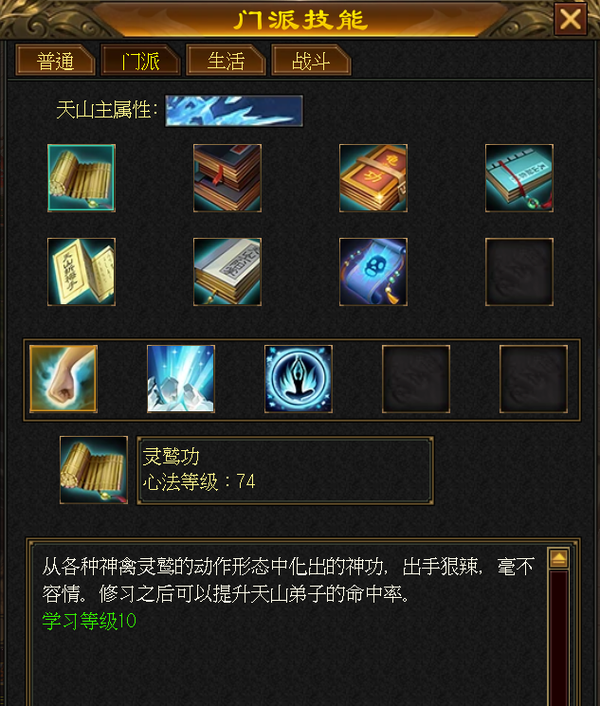Select the ice crystal light beam skill
This screenshot has width=600, height=706.
point(181,379)
